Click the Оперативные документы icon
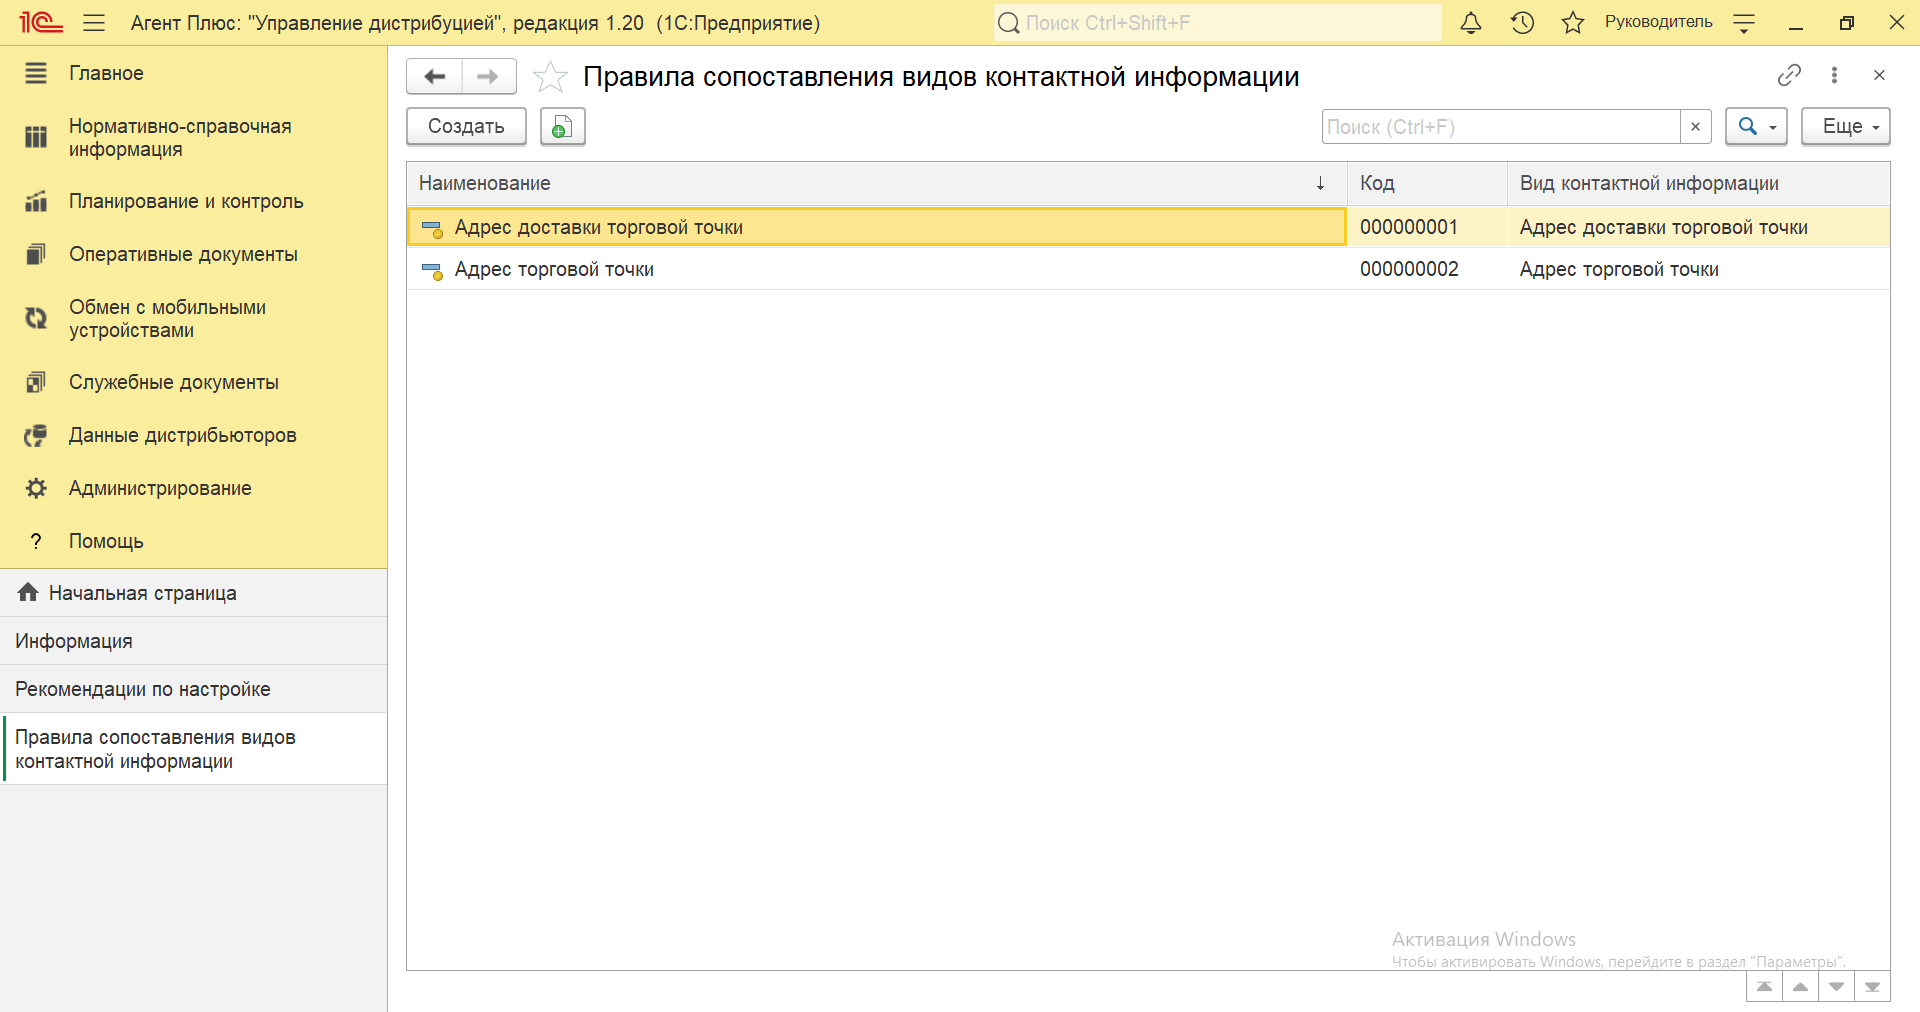 36,254
